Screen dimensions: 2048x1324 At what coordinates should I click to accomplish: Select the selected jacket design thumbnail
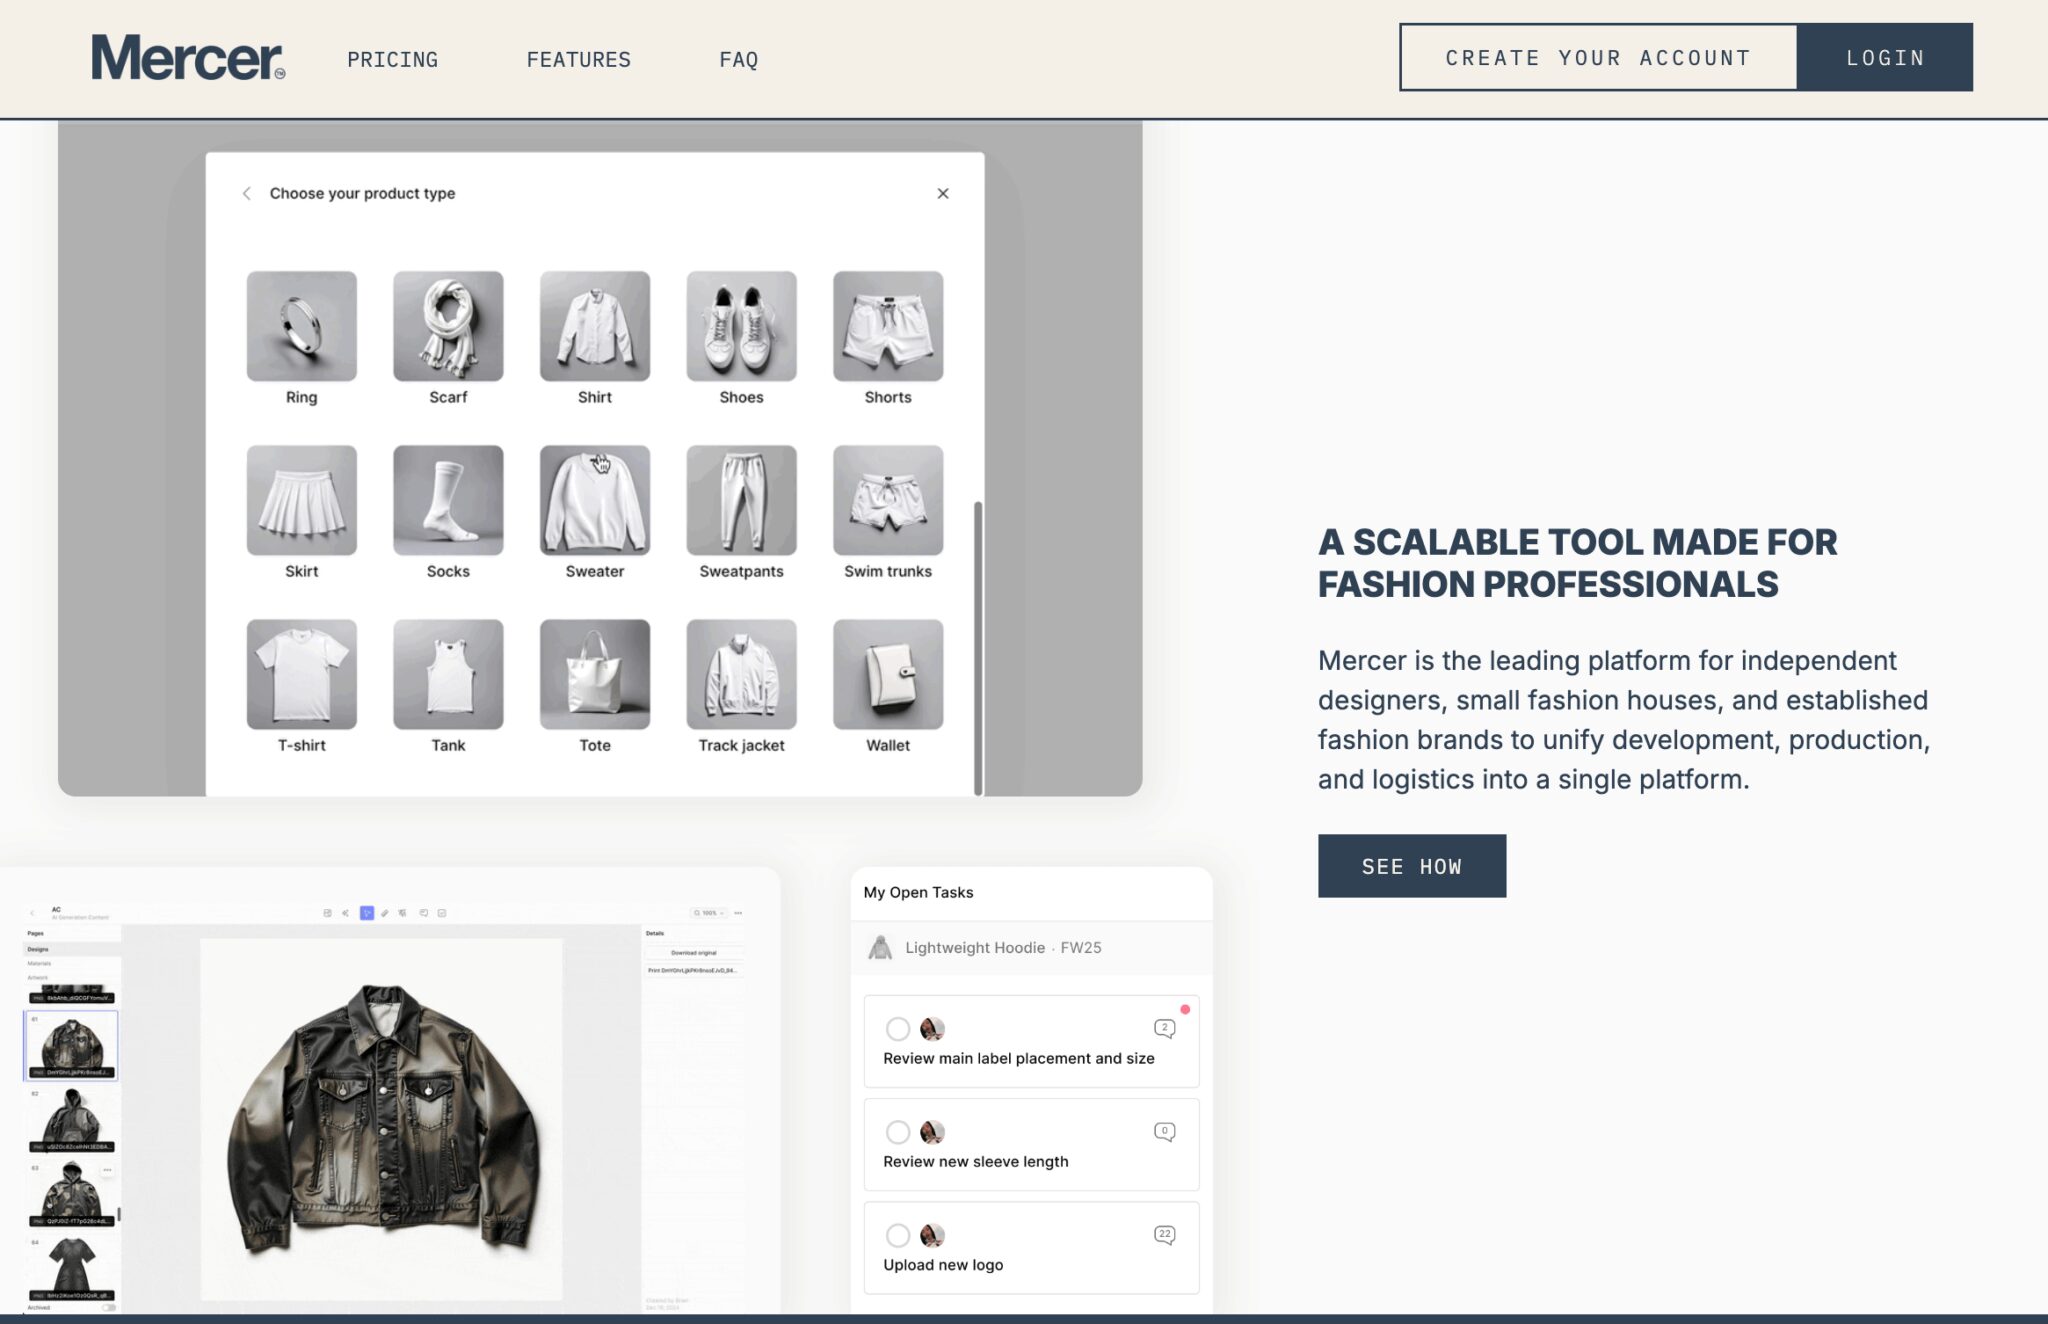[x=71, y=1045]
